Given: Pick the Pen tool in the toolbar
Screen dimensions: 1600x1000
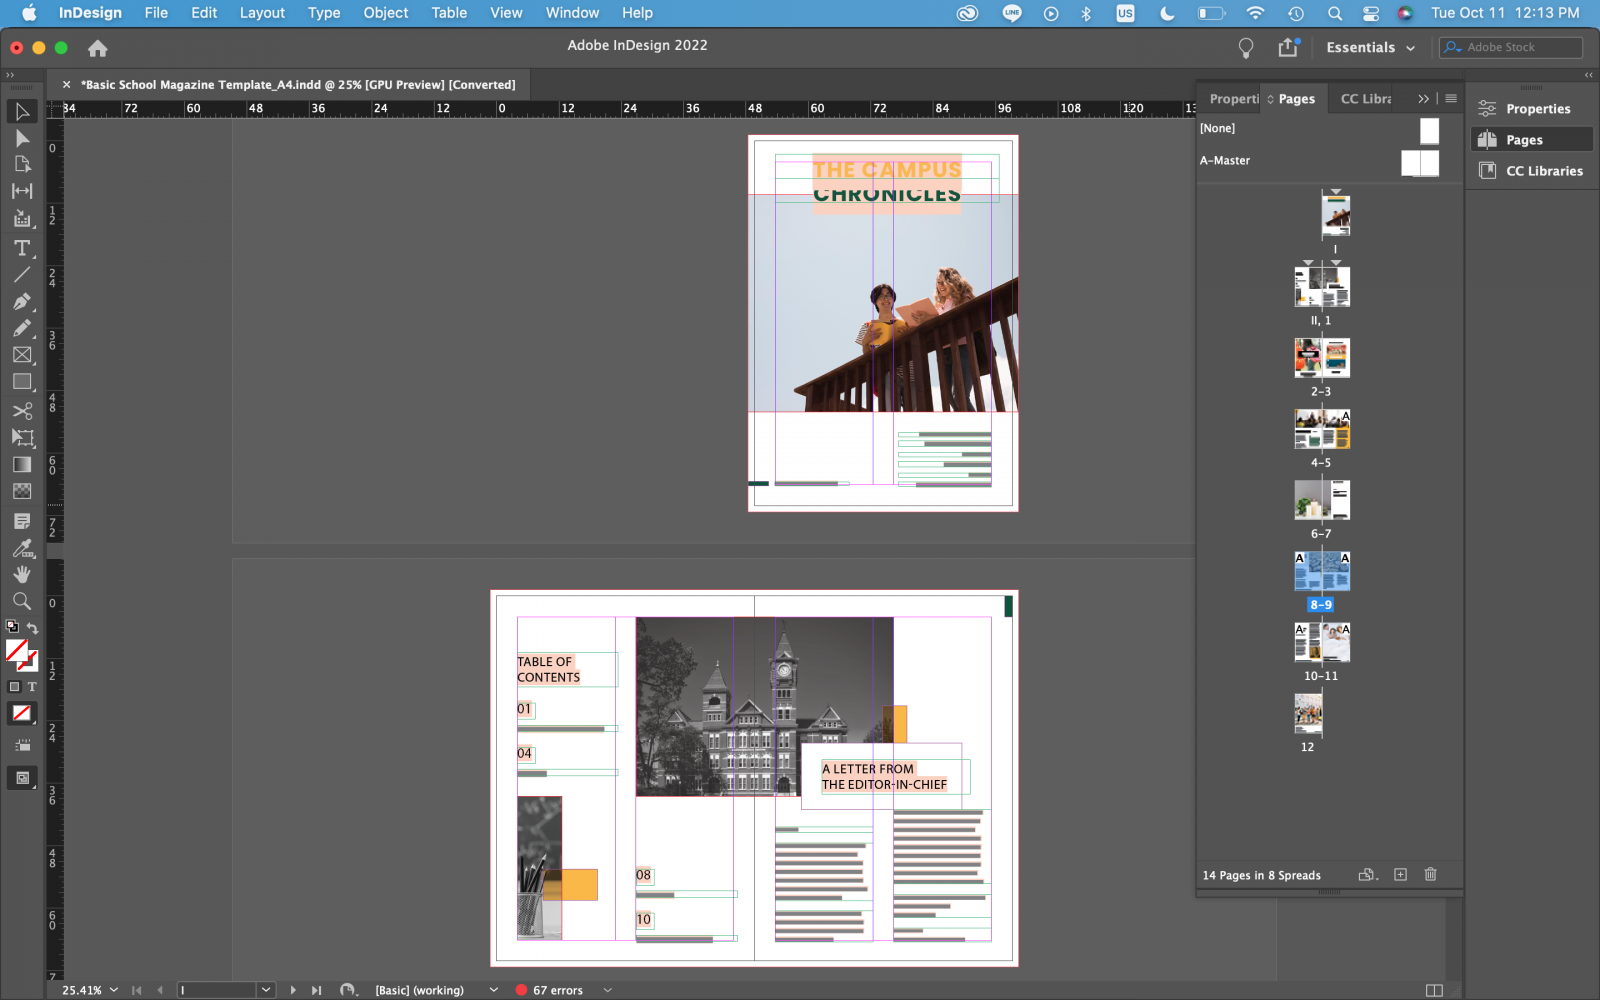Looking at the screenshot, I should [x=22, y=301].
